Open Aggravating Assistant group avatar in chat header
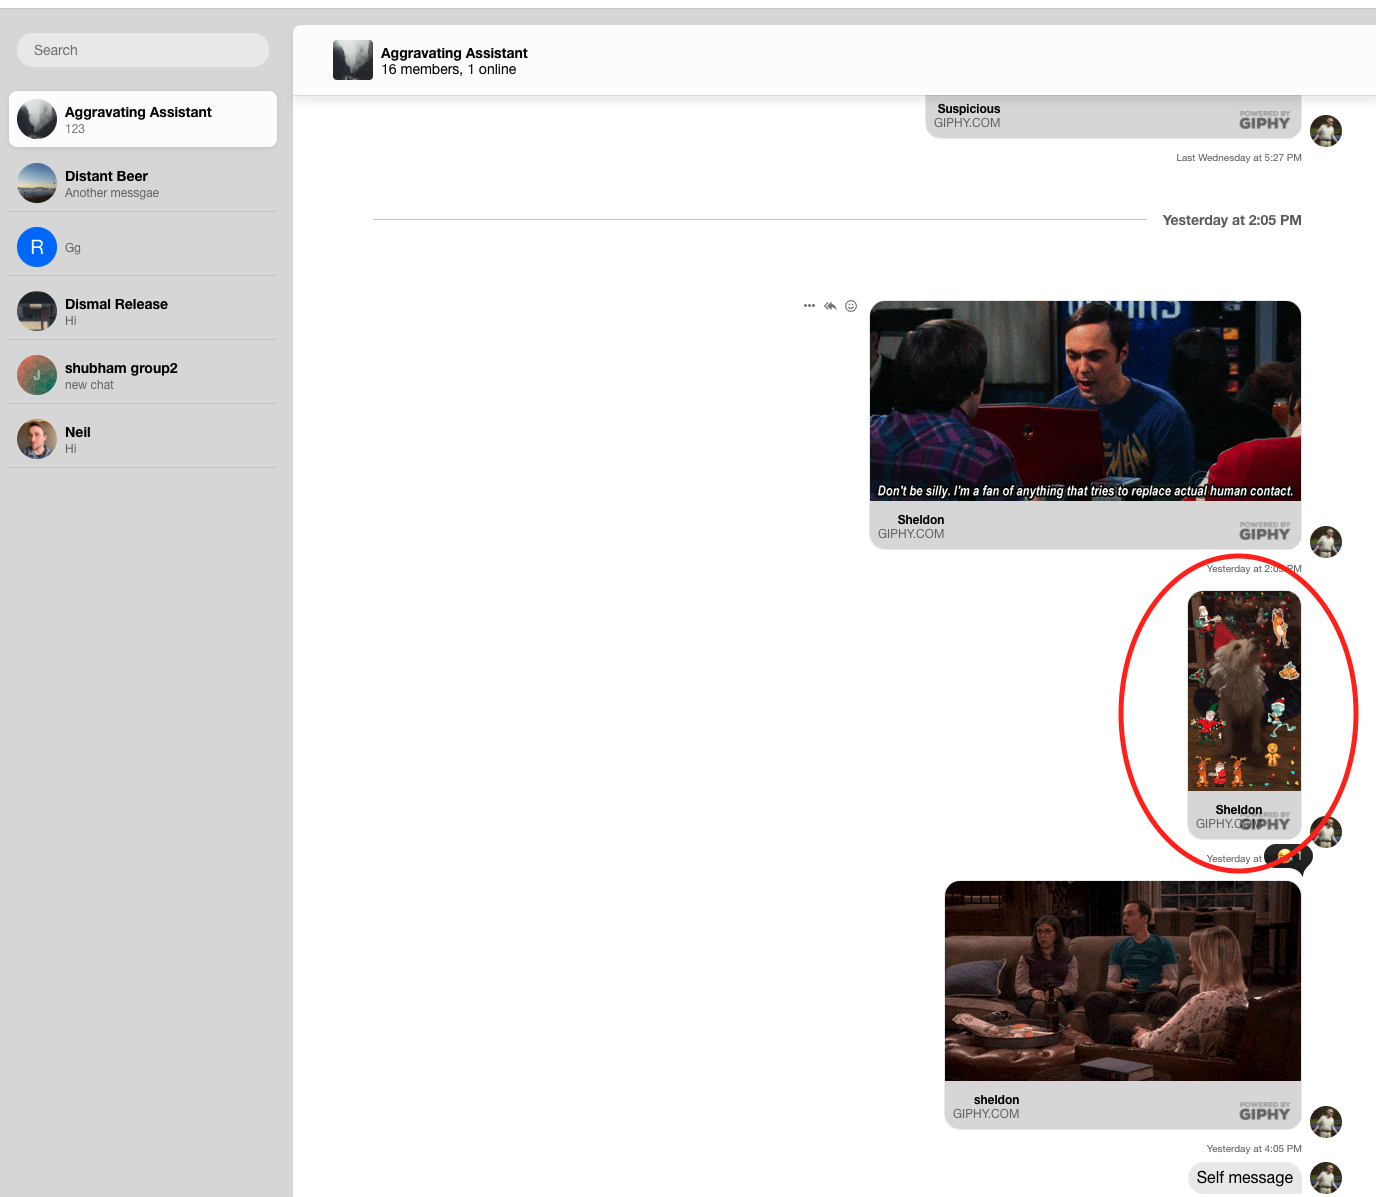Image resolution: width=1376 pixels, height=1197 pixels. tap(353, 60)
